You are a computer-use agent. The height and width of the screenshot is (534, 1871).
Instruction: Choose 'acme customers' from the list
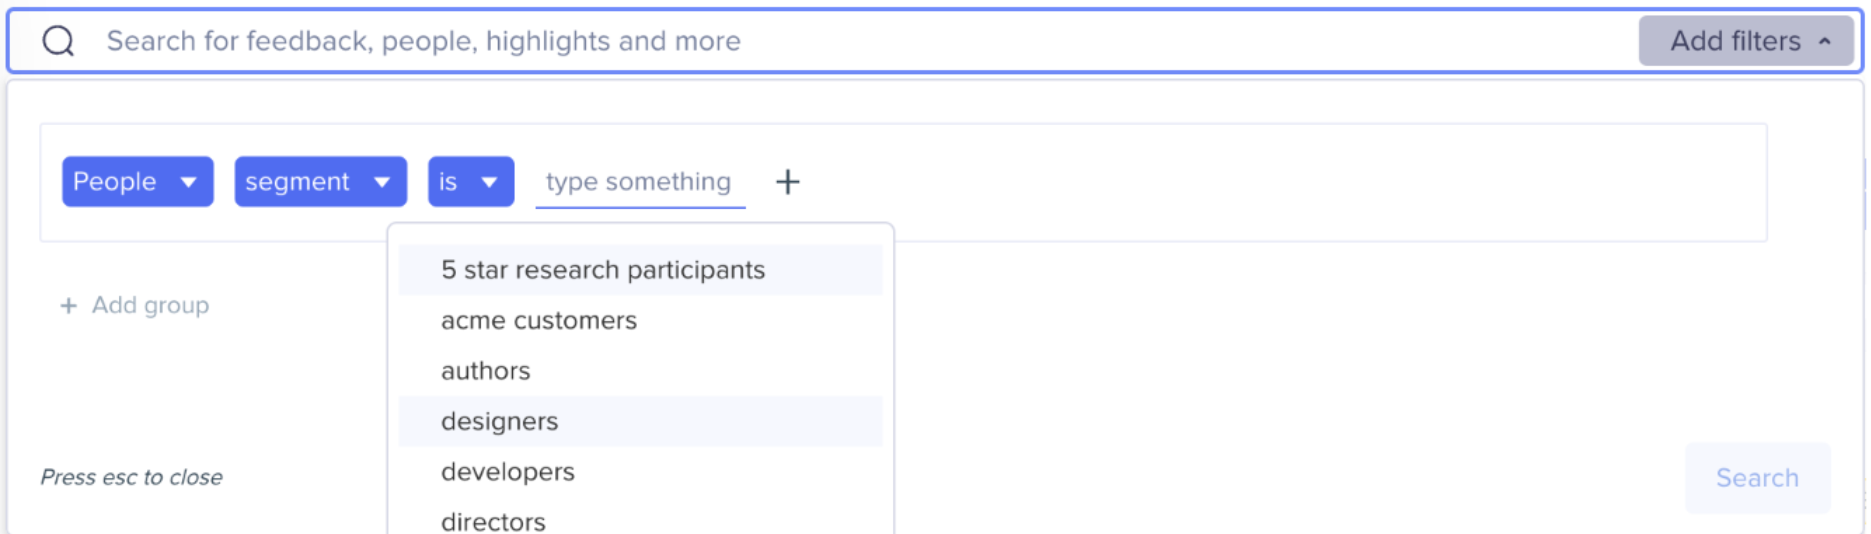(539, 321)
